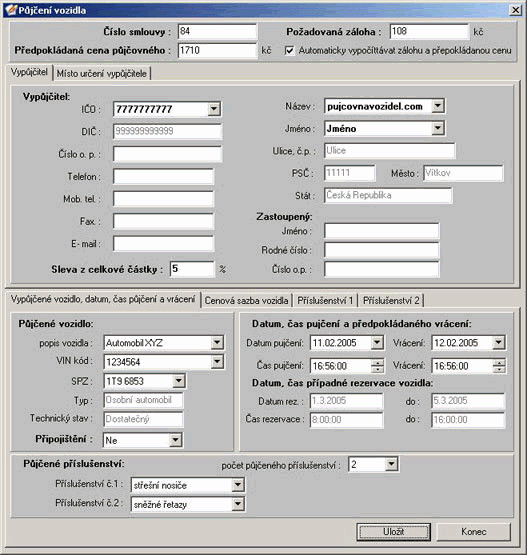This screenshot has width=527, height=555.
Task: Open the Příslušenství 1 tab
Action: [x=325, y=301]
